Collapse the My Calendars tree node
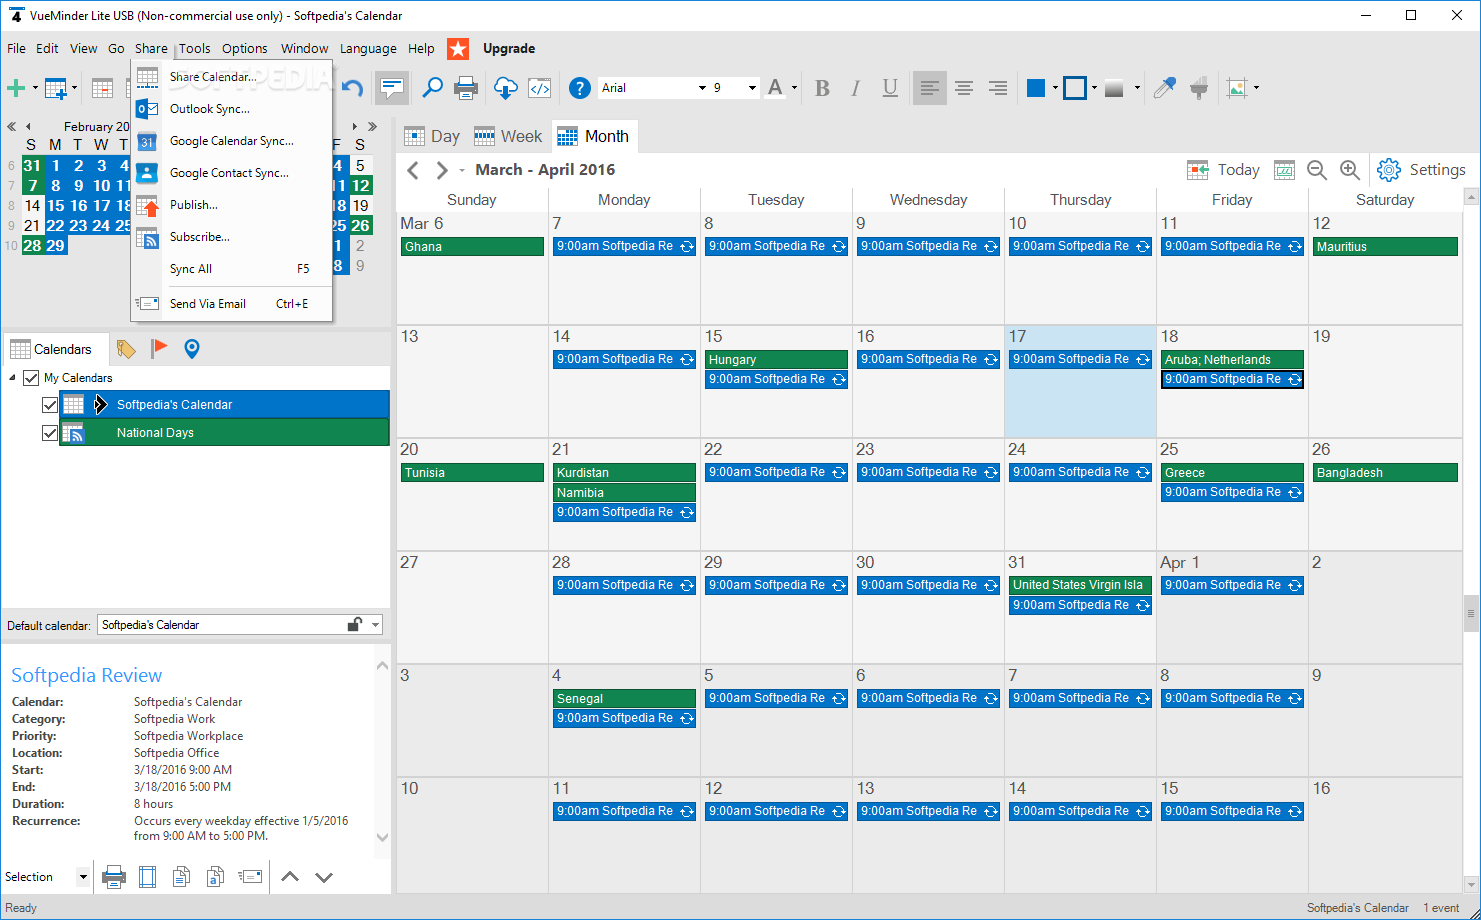Viewport: 1481px width, 920px height. pyautogui.click(x=12, y=378)
